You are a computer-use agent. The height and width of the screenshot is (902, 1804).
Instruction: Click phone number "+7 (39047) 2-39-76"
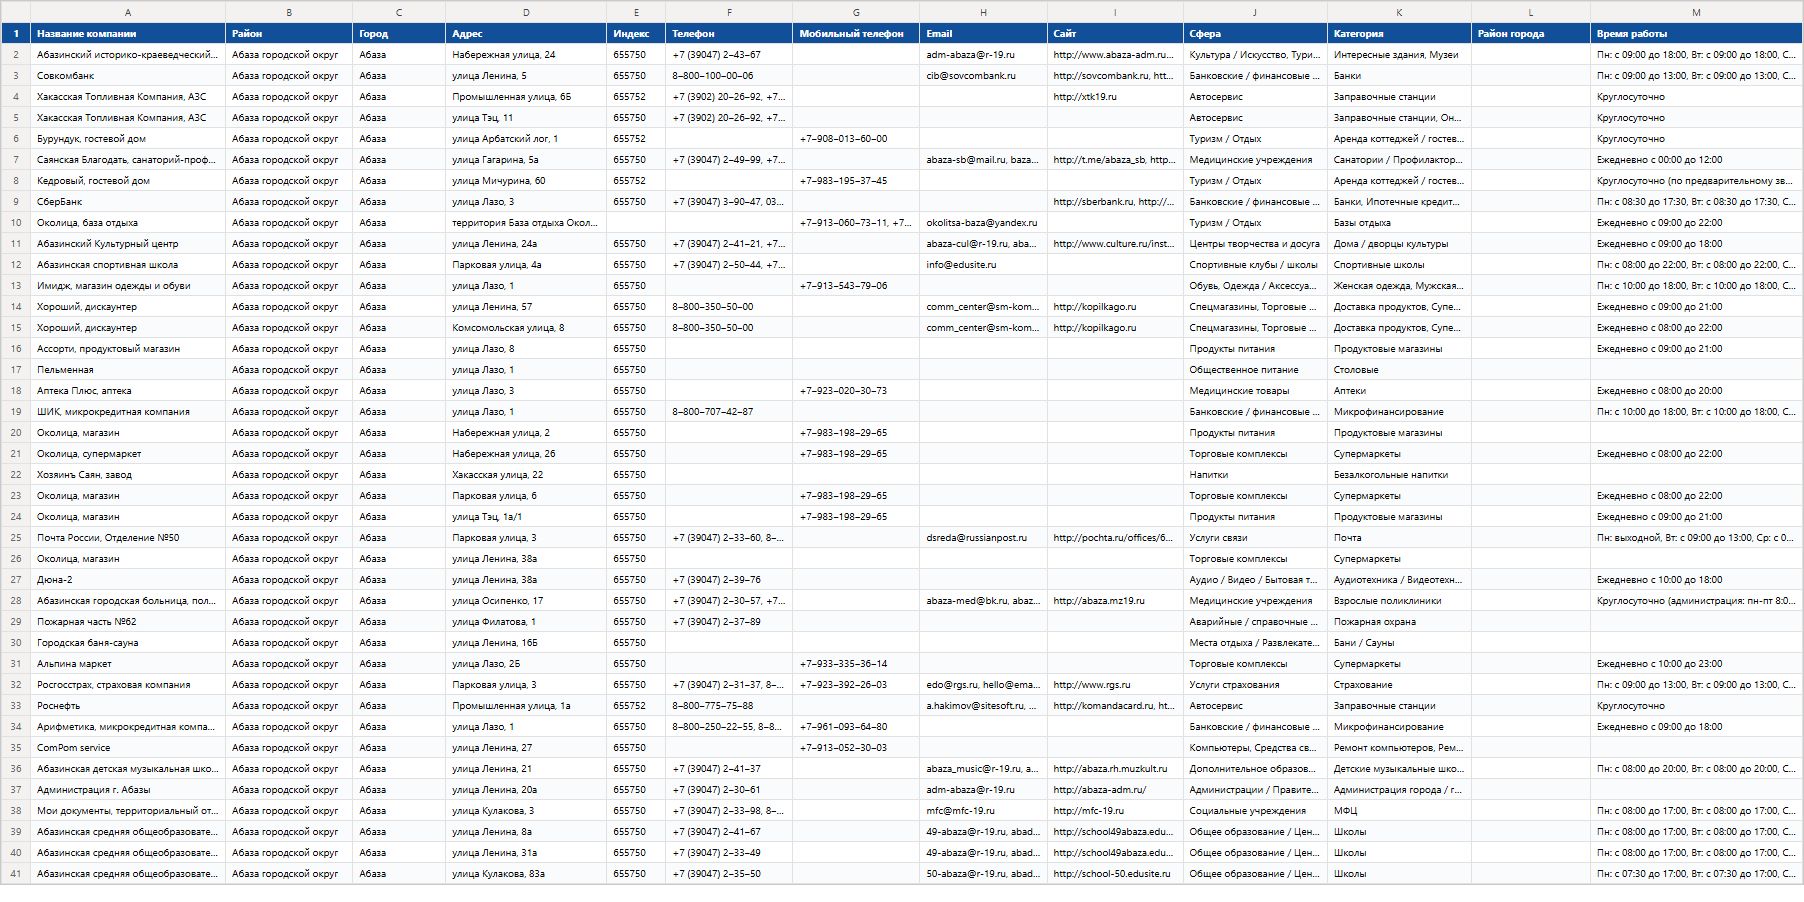point(729,580)
